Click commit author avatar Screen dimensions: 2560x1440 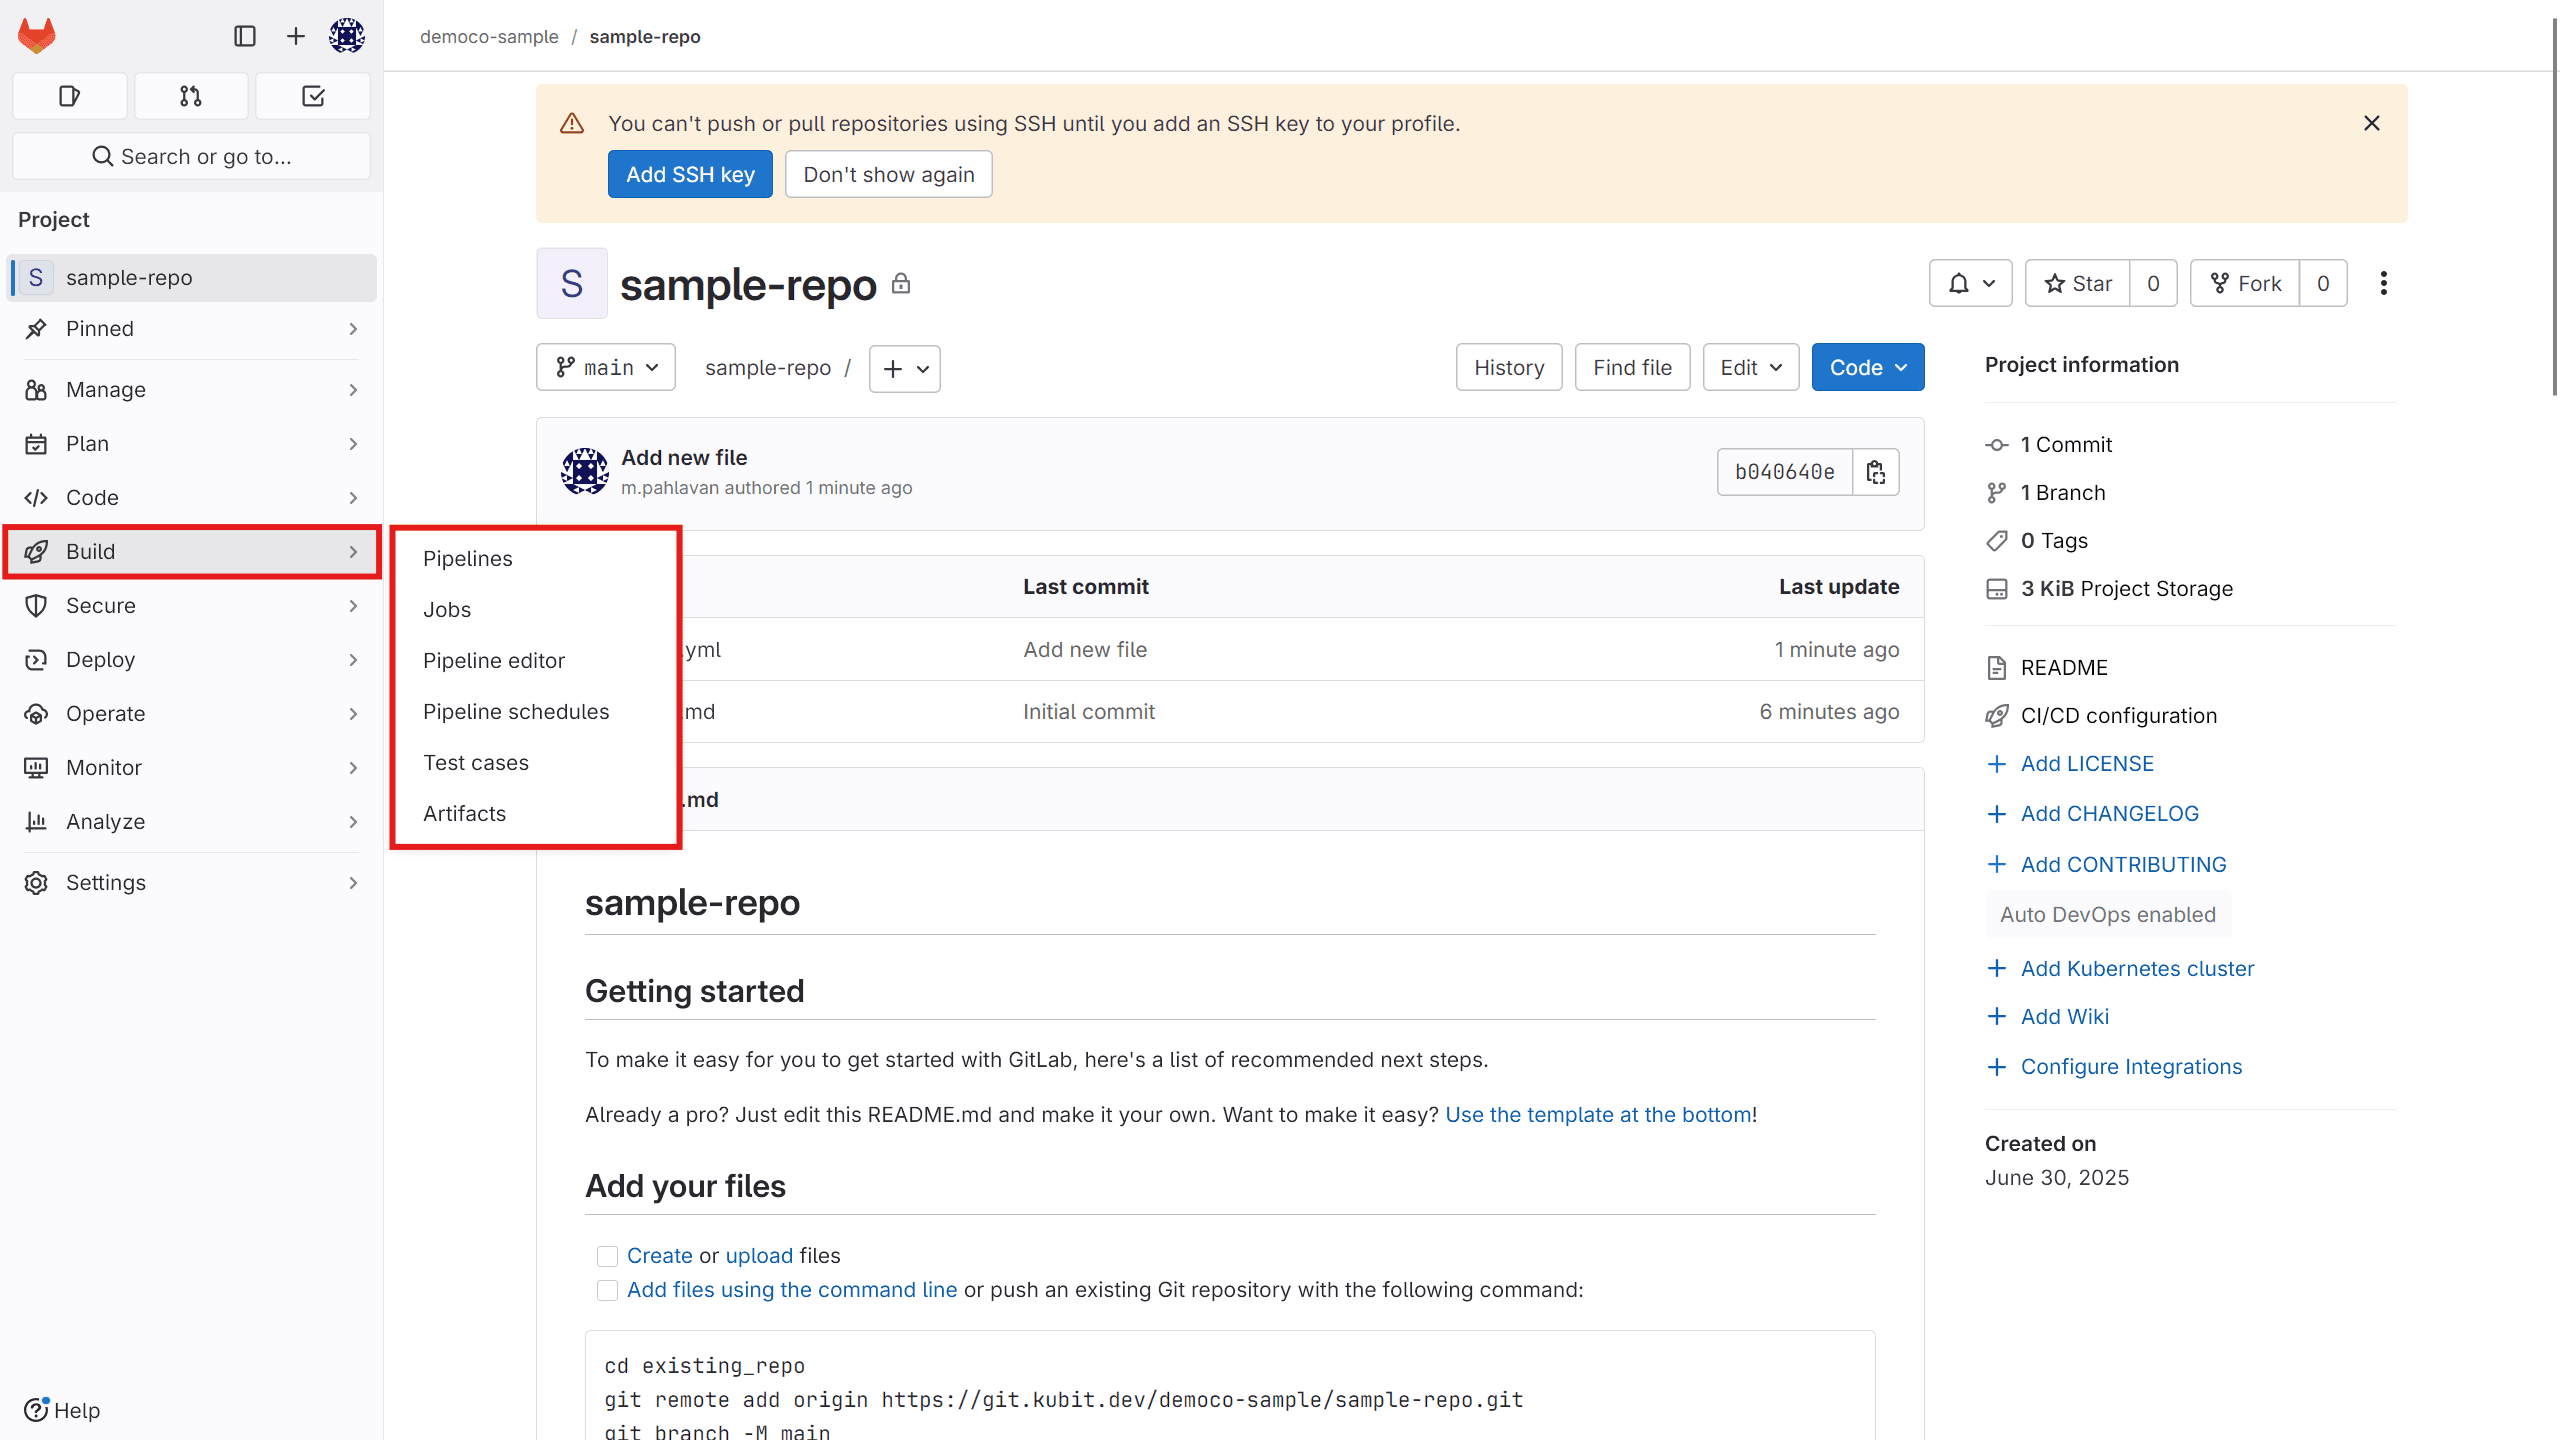click(585, 471)
